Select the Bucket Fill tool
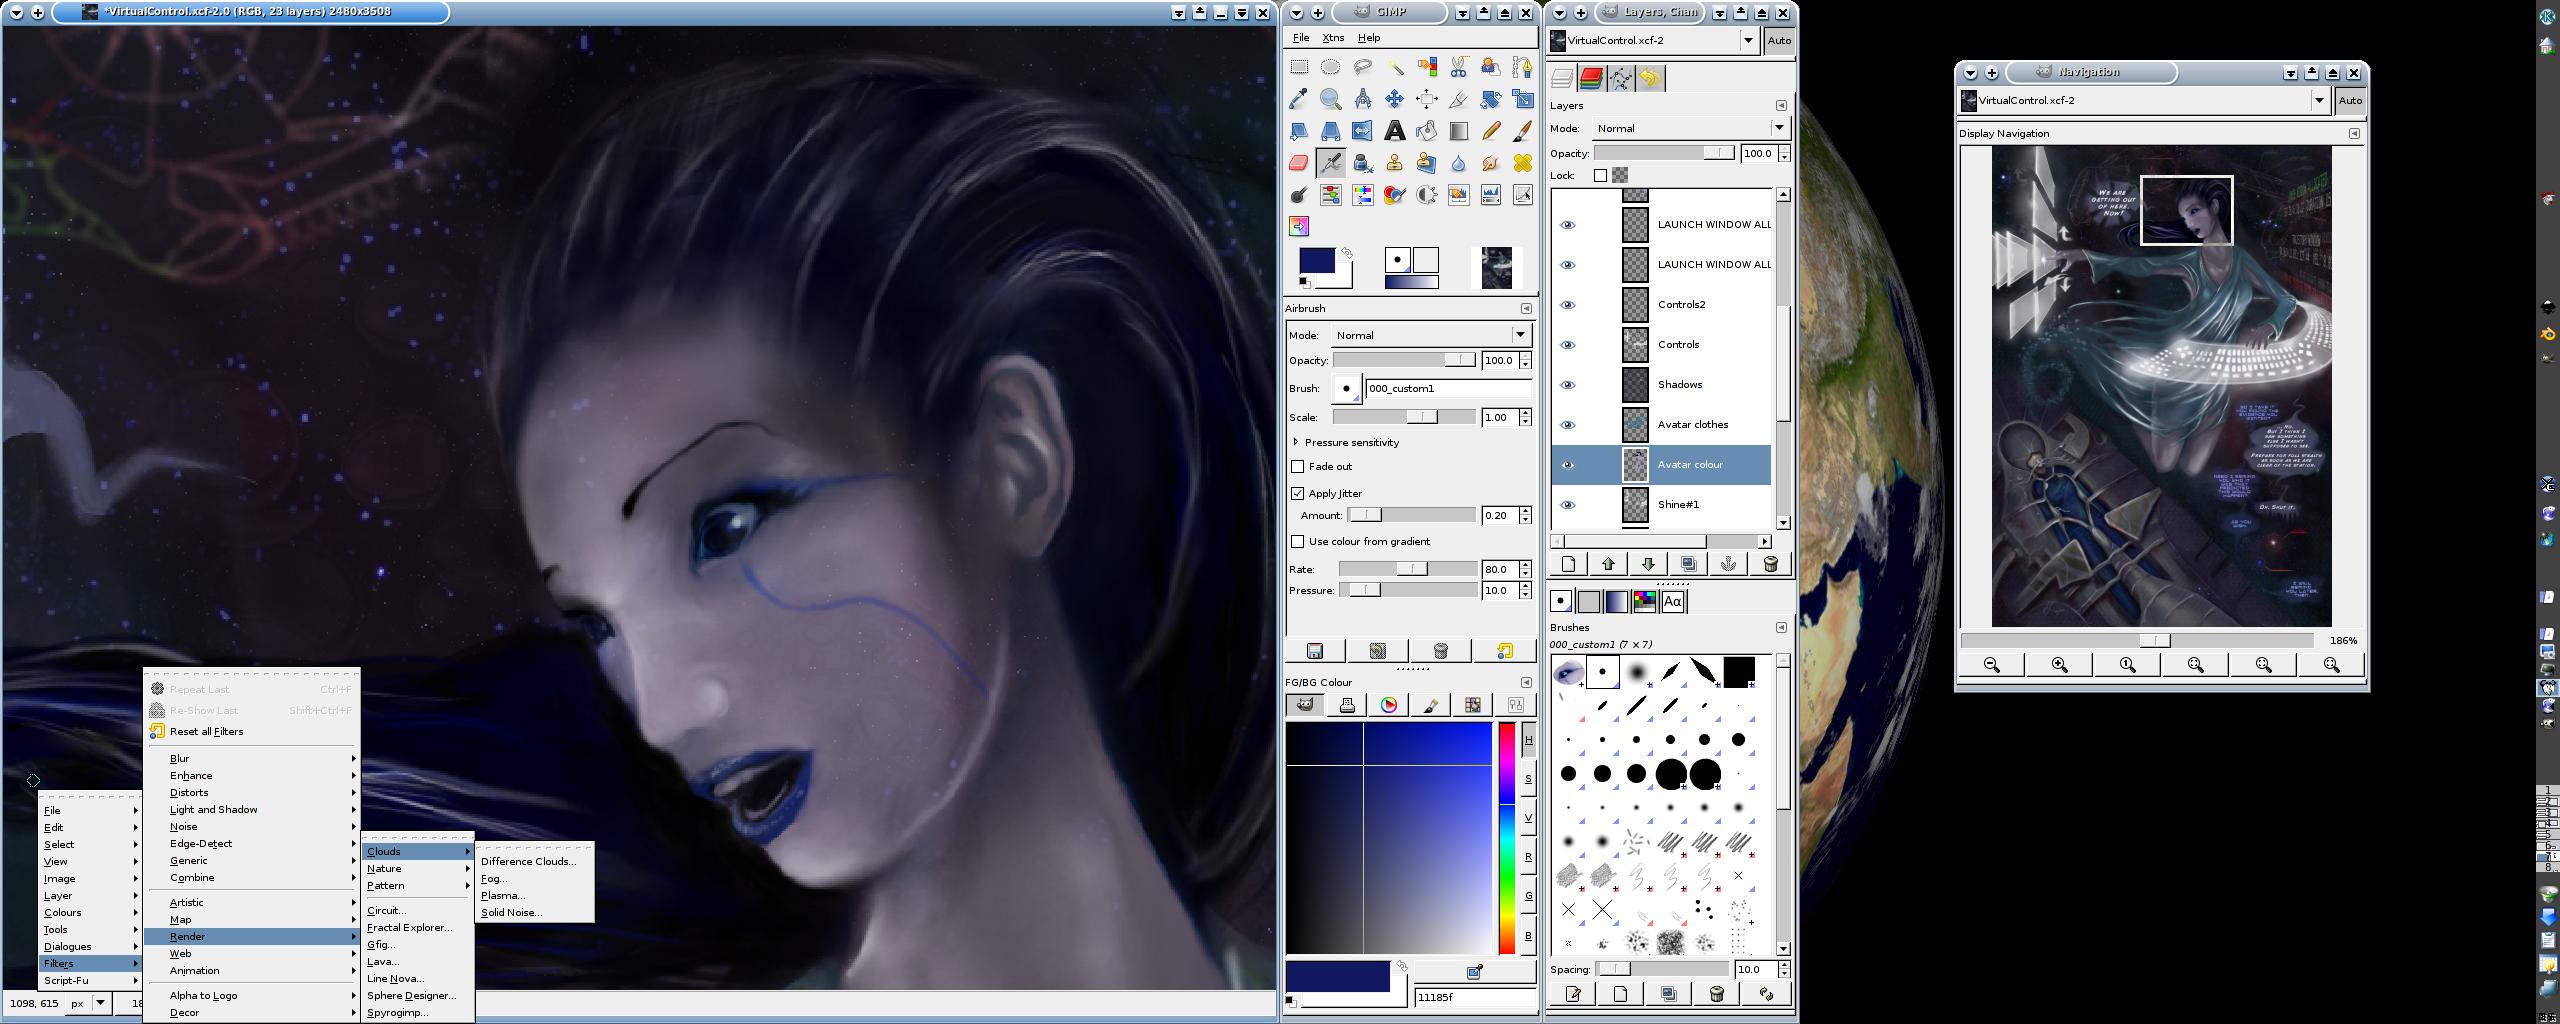Viewport: 2560px width, 1024px height. [x=1426, y=131]
